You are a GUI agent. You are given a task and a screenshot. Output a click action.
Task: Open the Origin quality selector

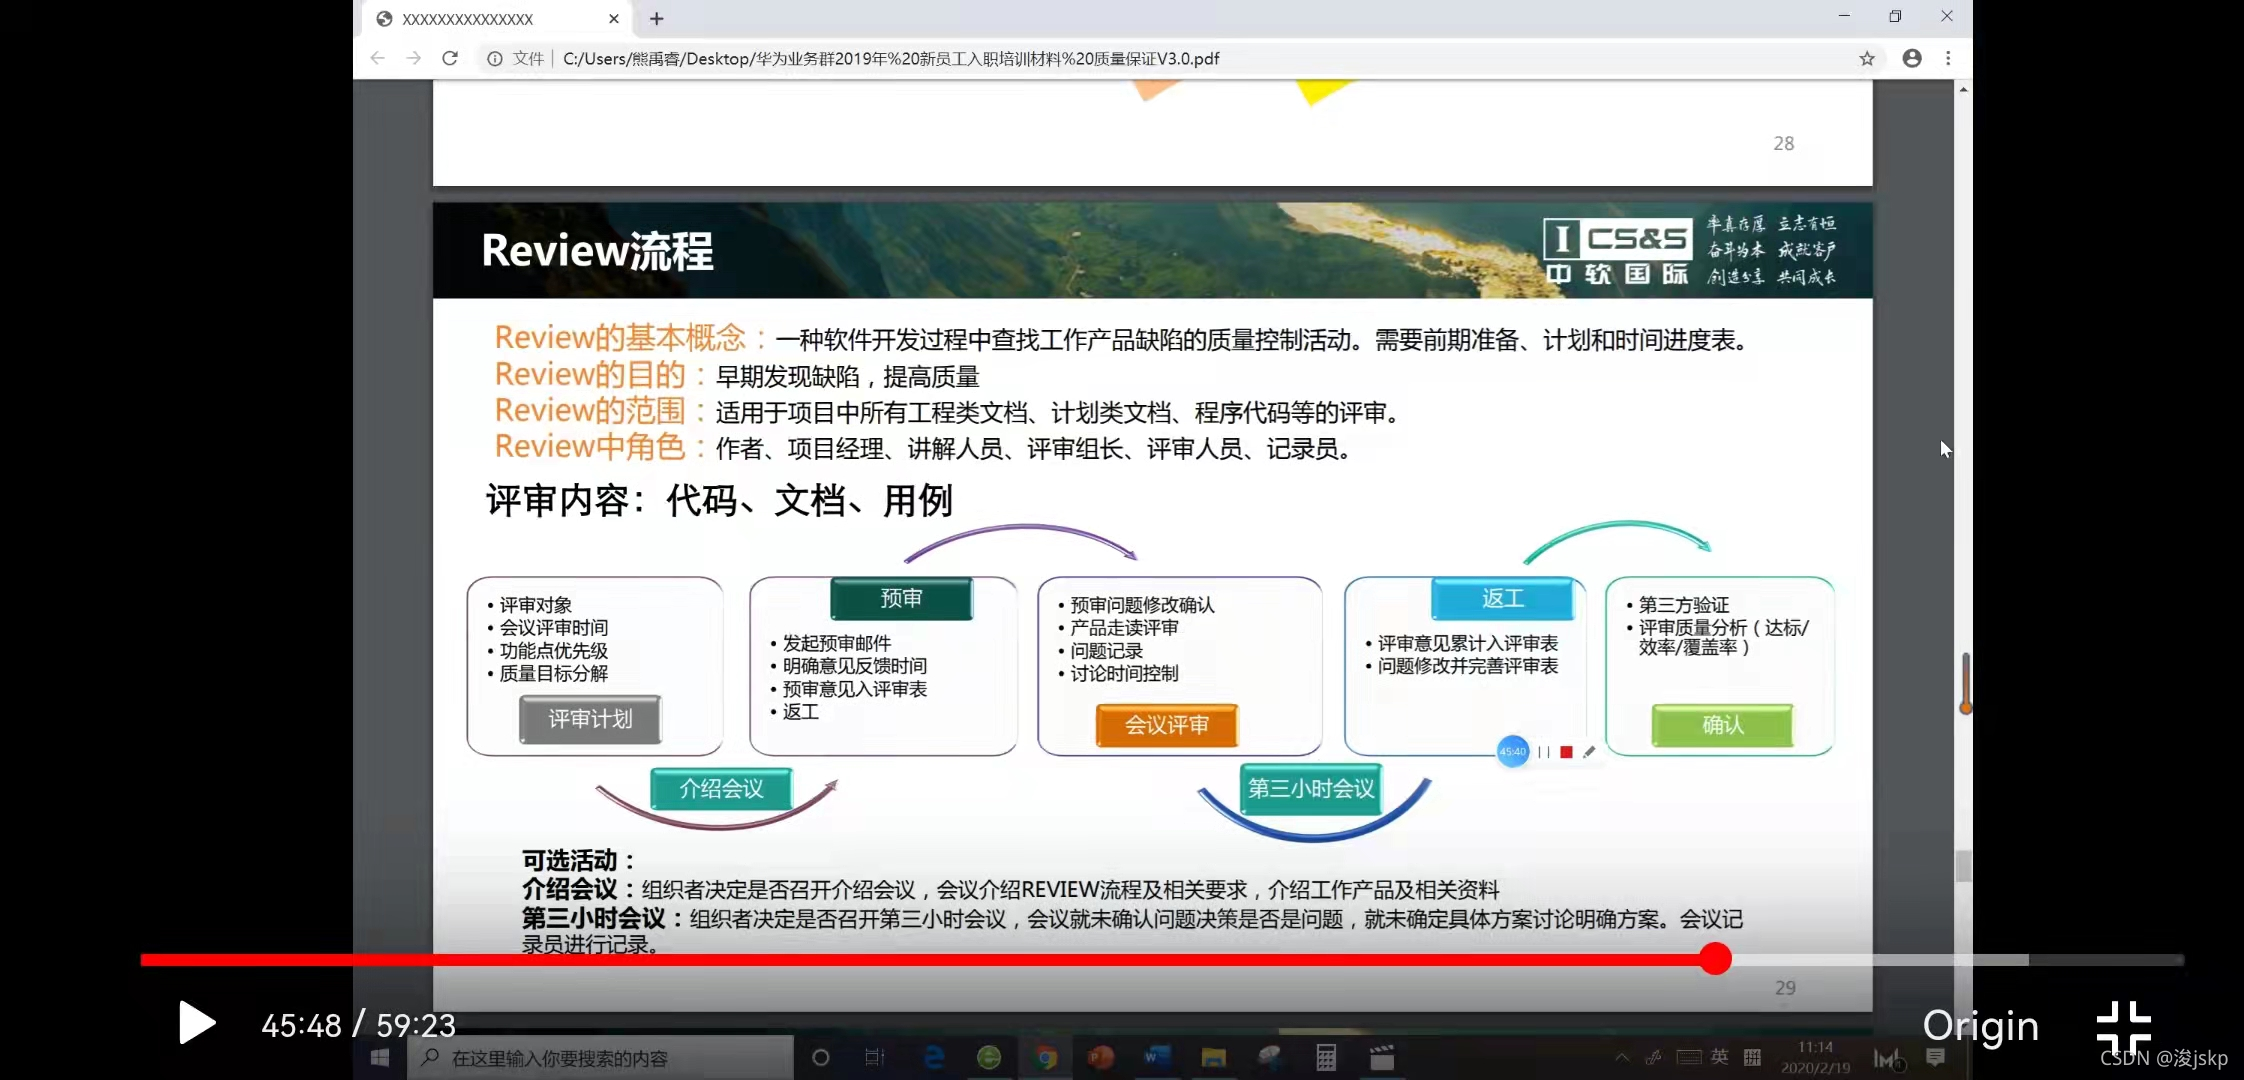[x=1980, y=1026]
